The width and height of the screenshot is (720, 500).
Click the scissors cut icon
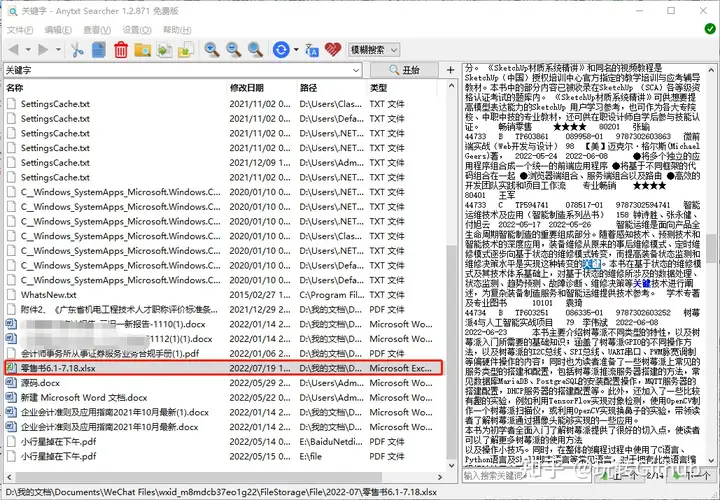tap(77, 50)
